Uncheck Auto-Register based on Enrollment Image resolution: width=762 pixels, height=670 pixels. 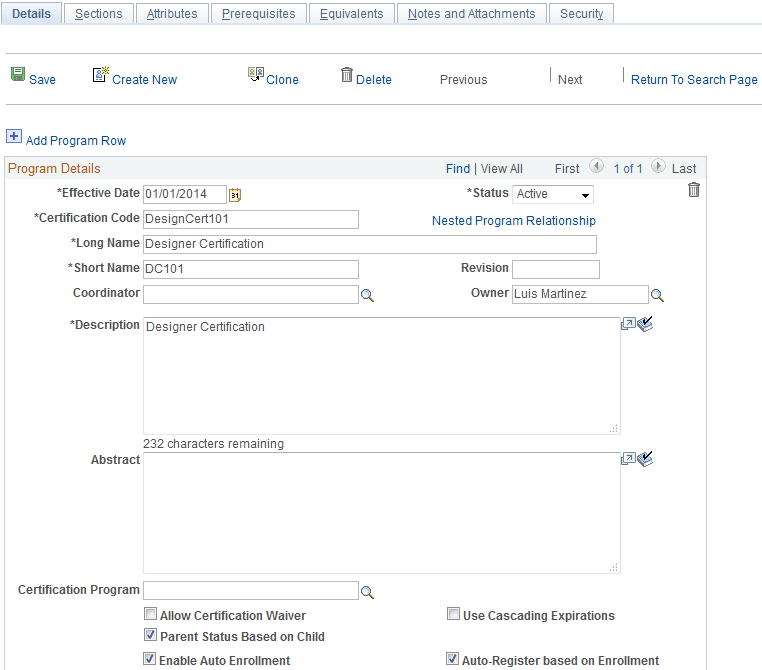[452, 659]
